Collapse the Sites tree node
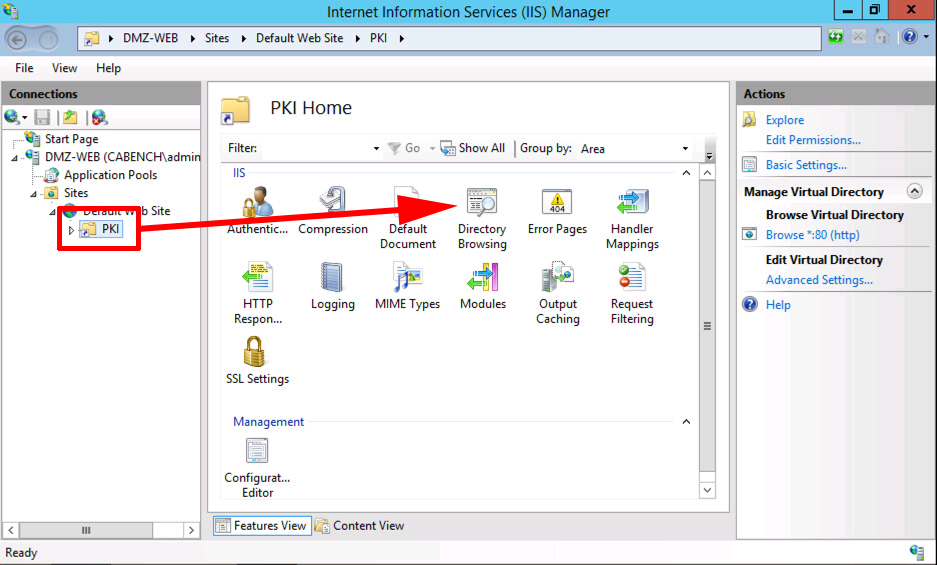Screen dimensions: 937x565 click(x=33, y=194)
